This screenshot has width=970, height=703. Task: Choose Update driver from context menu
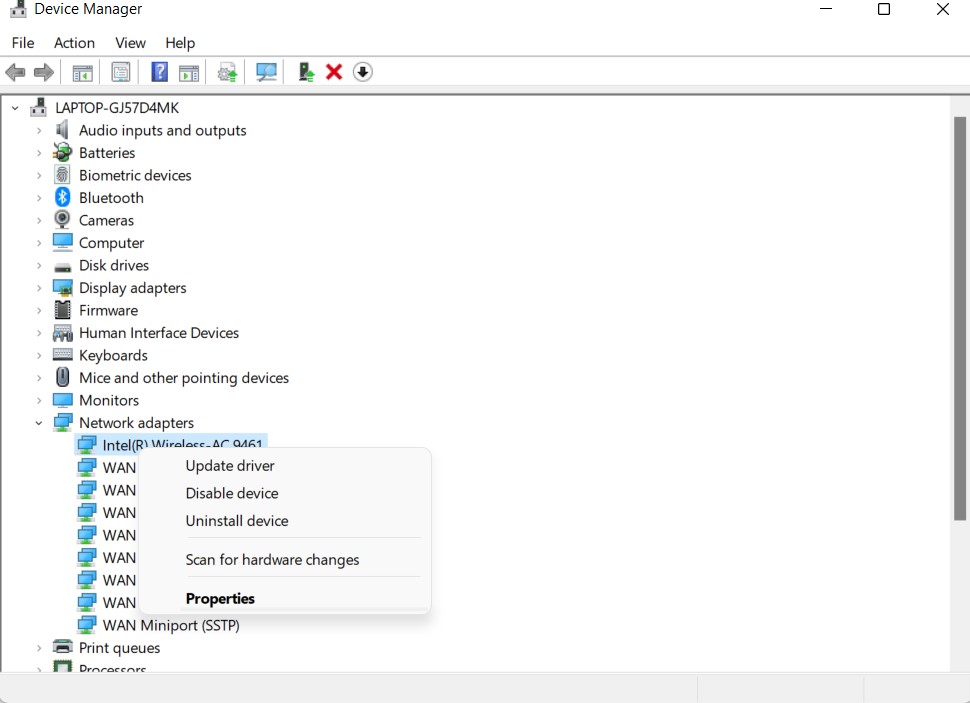tap(230, 466)
